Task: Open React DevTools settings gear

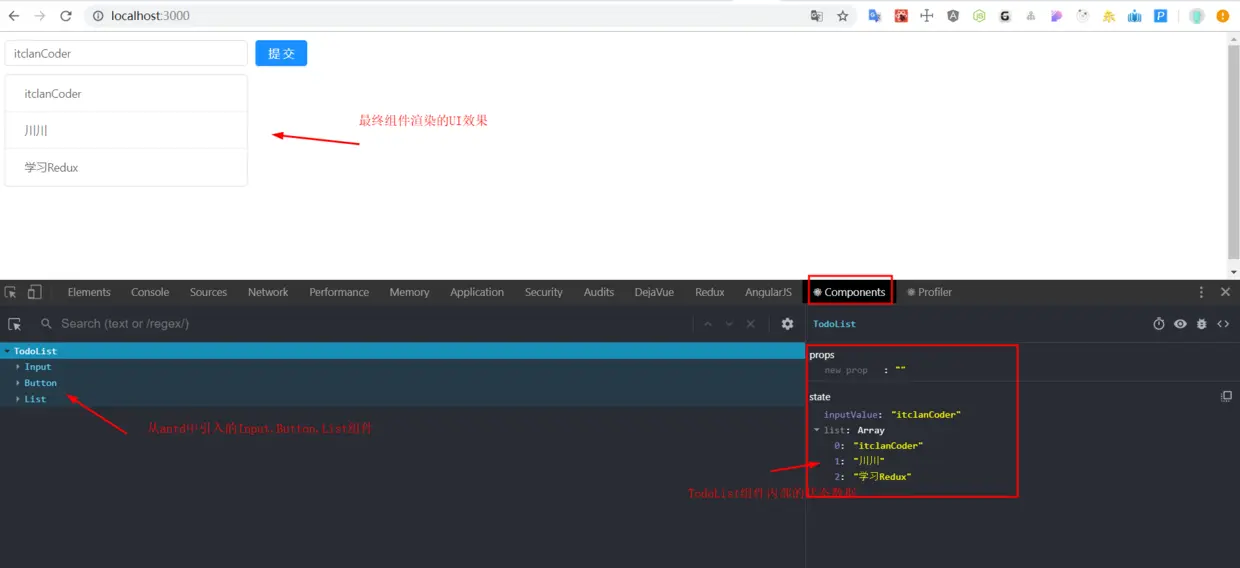Action: point(787,324)
